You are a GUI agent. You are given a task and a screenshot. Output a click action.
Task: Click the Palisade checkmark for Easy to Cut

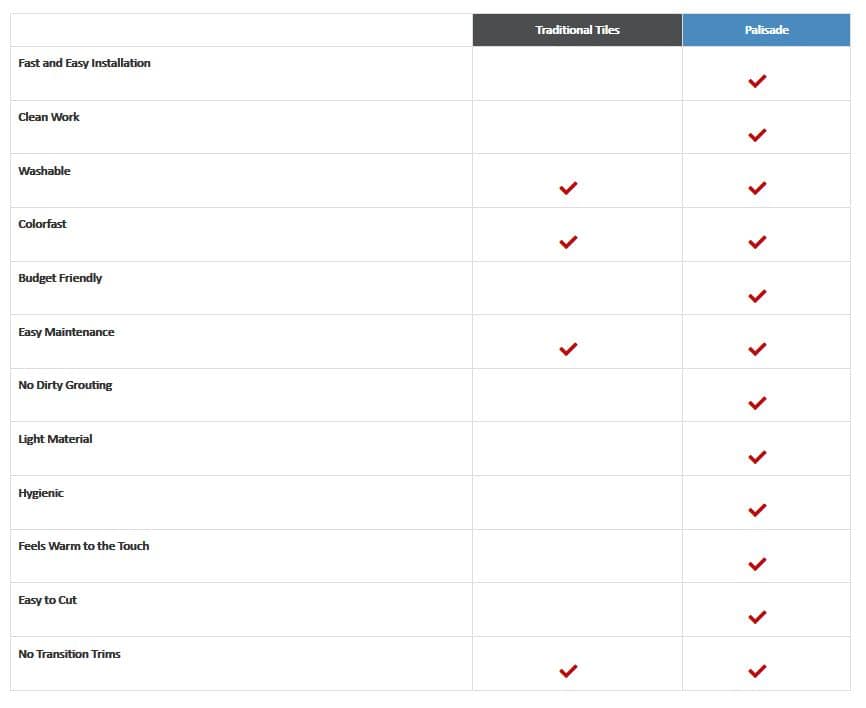[757, 617]
